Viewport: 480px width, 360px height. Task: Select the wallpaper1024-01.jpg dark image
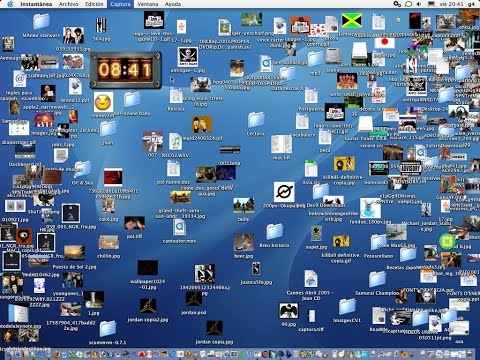[x=148, y=268]
